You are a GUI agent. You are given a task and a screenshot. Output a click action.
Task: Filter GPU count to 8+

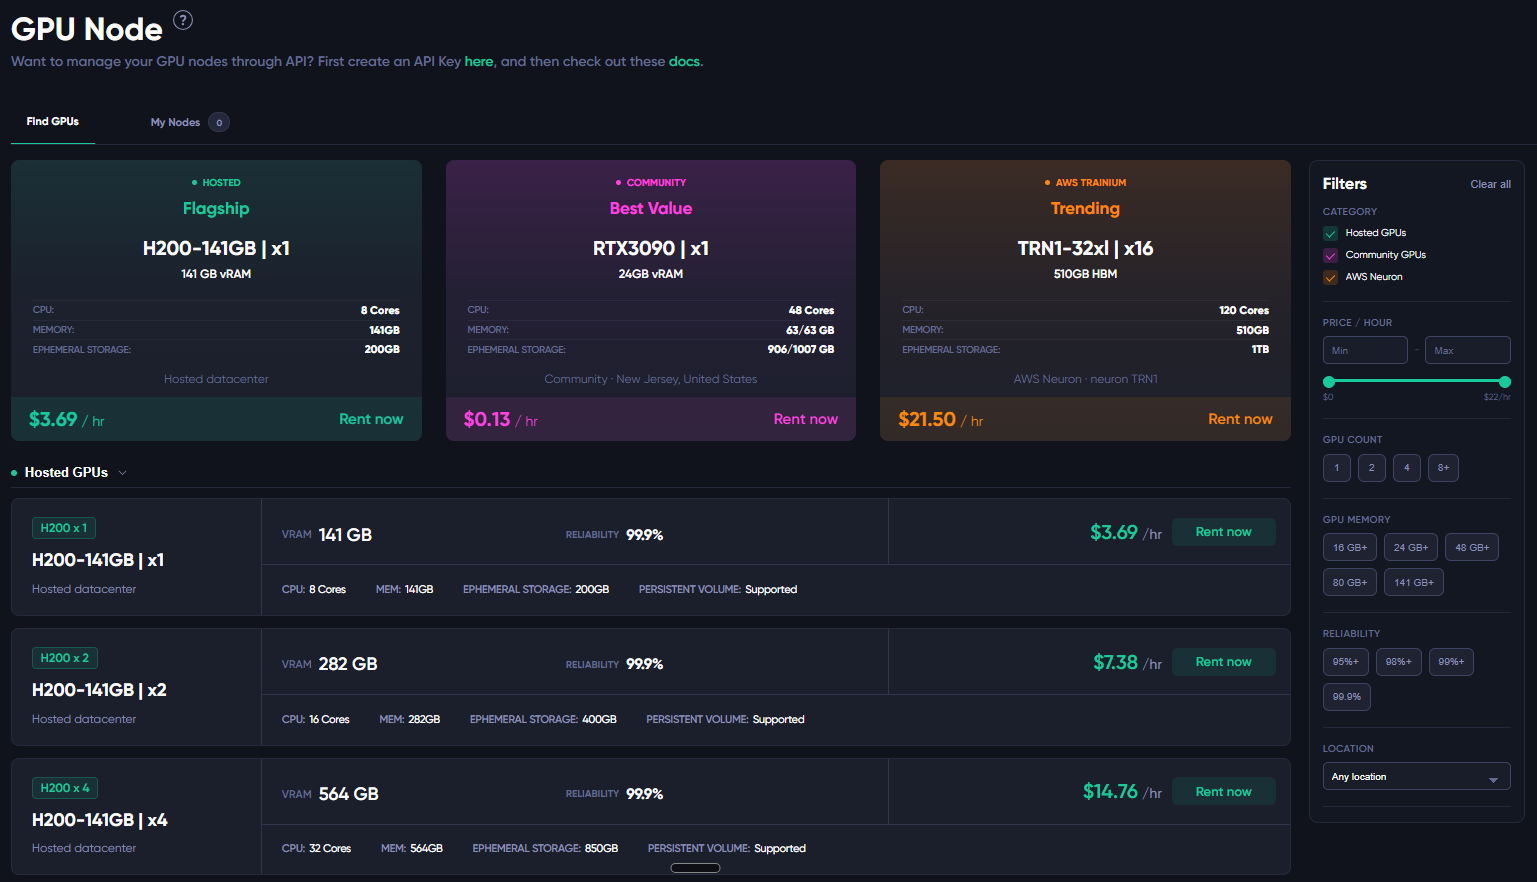[x=1443, y=468]
